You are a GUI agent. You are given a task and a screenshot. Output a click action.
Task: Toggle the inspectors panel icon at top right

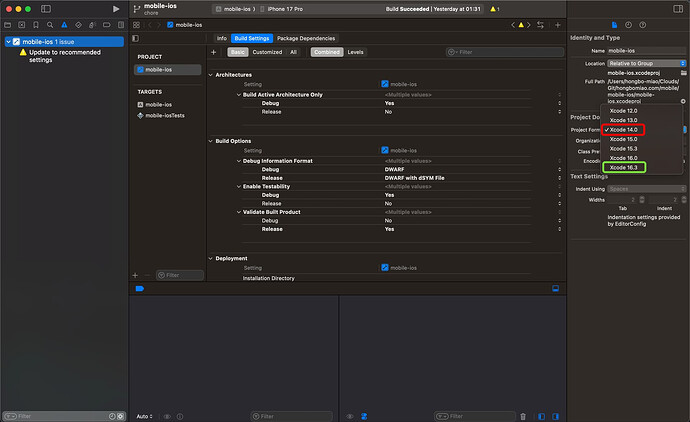pos(677,9)
